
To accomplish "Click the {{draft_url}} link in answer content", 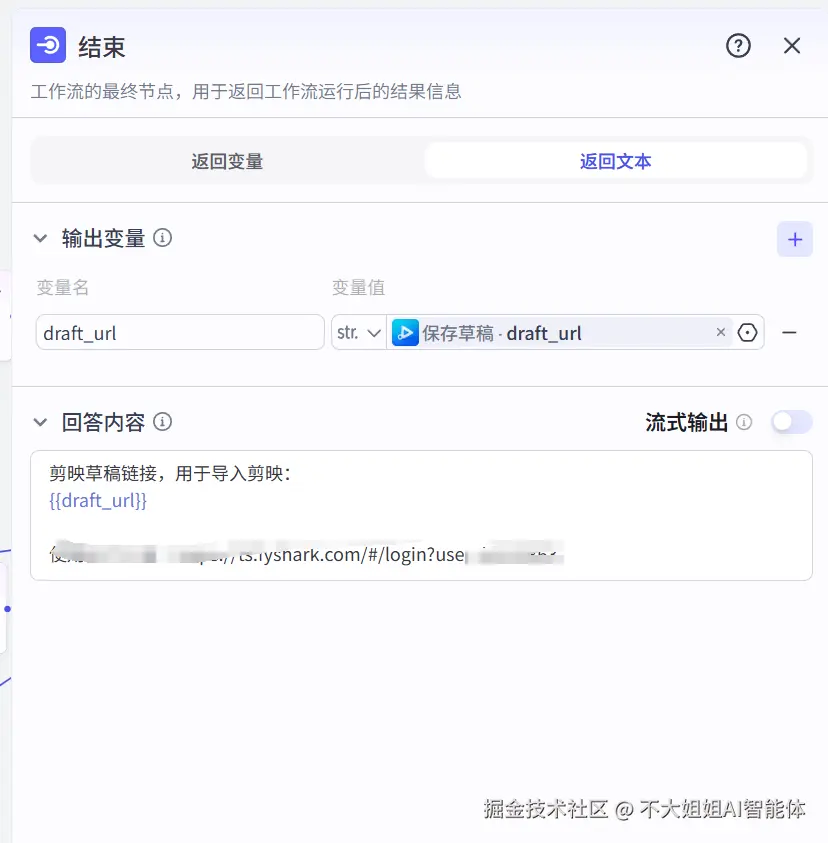I will [96, 500].
